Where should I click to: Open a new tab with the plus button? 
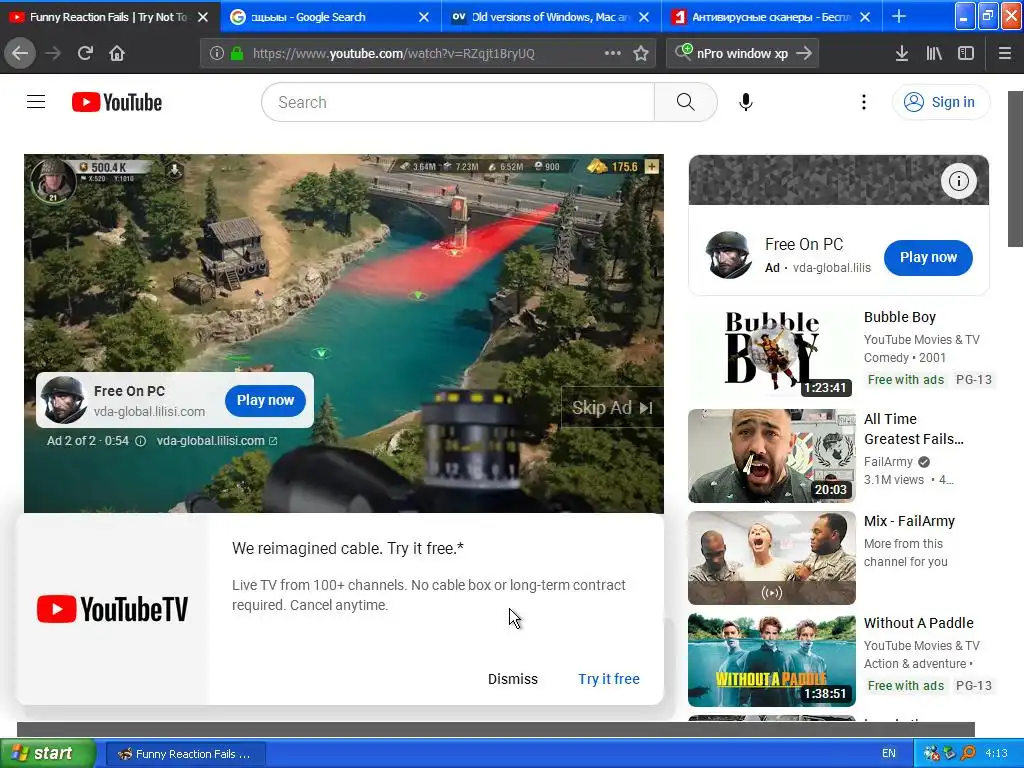[899, 16]
